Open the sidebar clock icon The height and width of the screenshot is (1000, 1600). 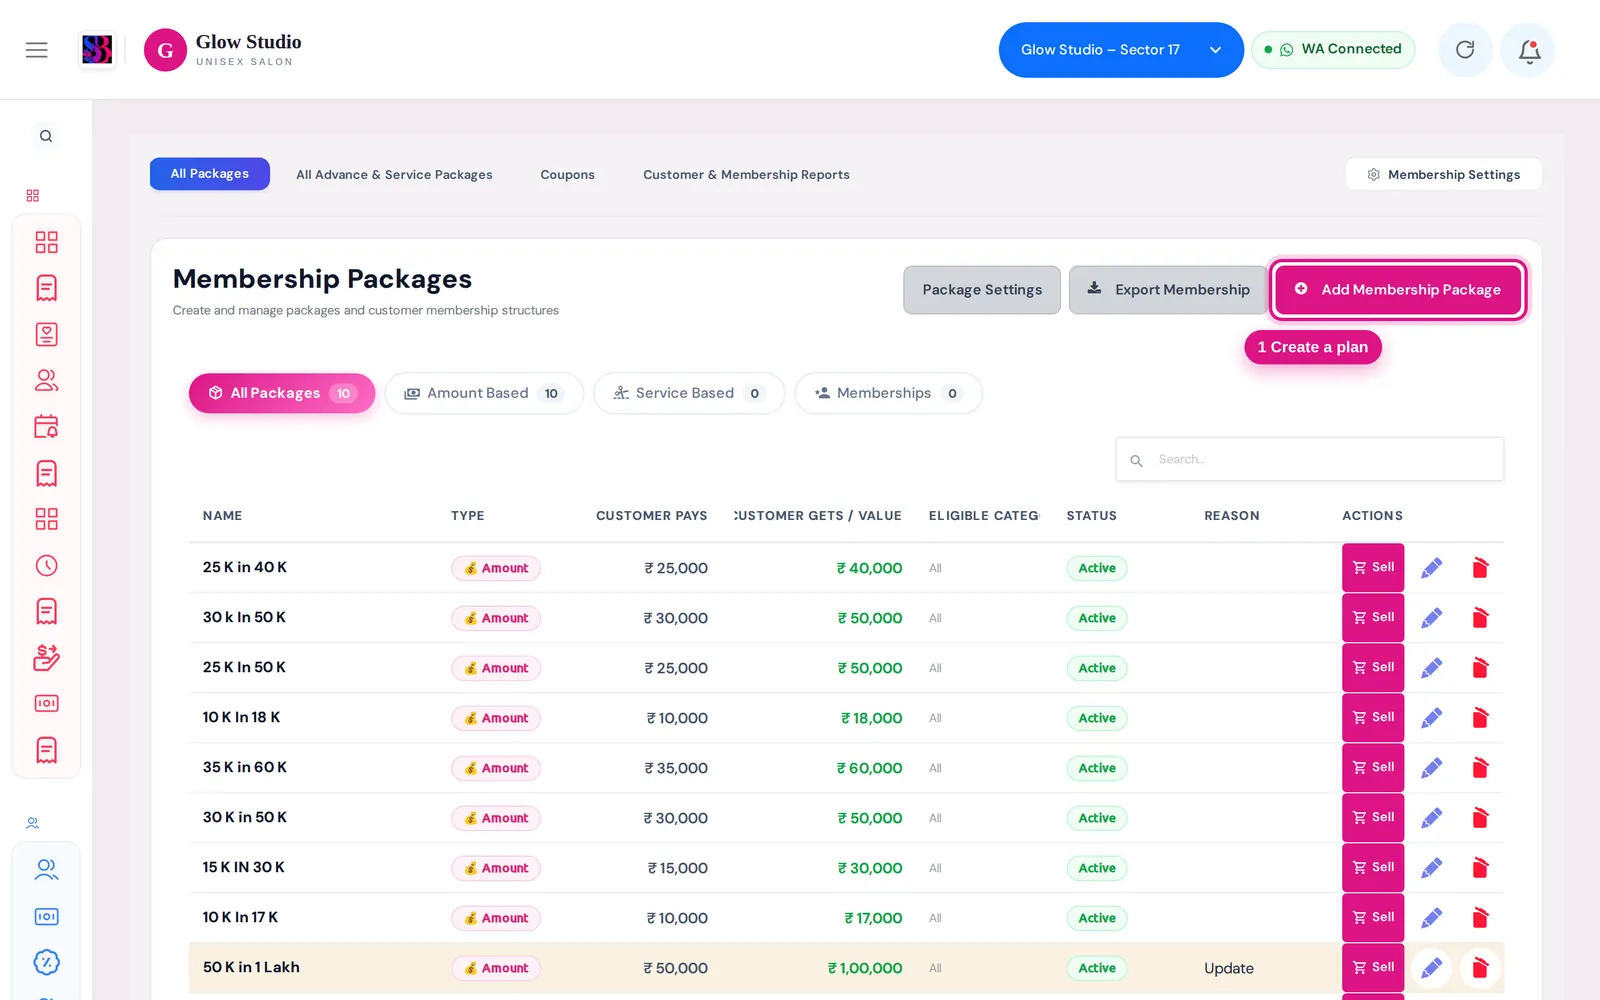coord(46,566)
